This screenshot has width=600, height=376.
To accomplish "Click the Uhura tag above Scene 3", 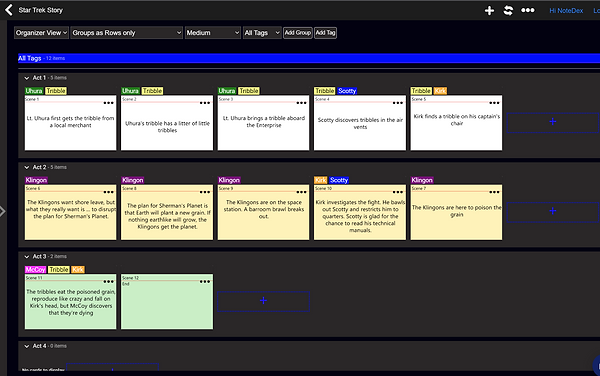I will (227, 91).
